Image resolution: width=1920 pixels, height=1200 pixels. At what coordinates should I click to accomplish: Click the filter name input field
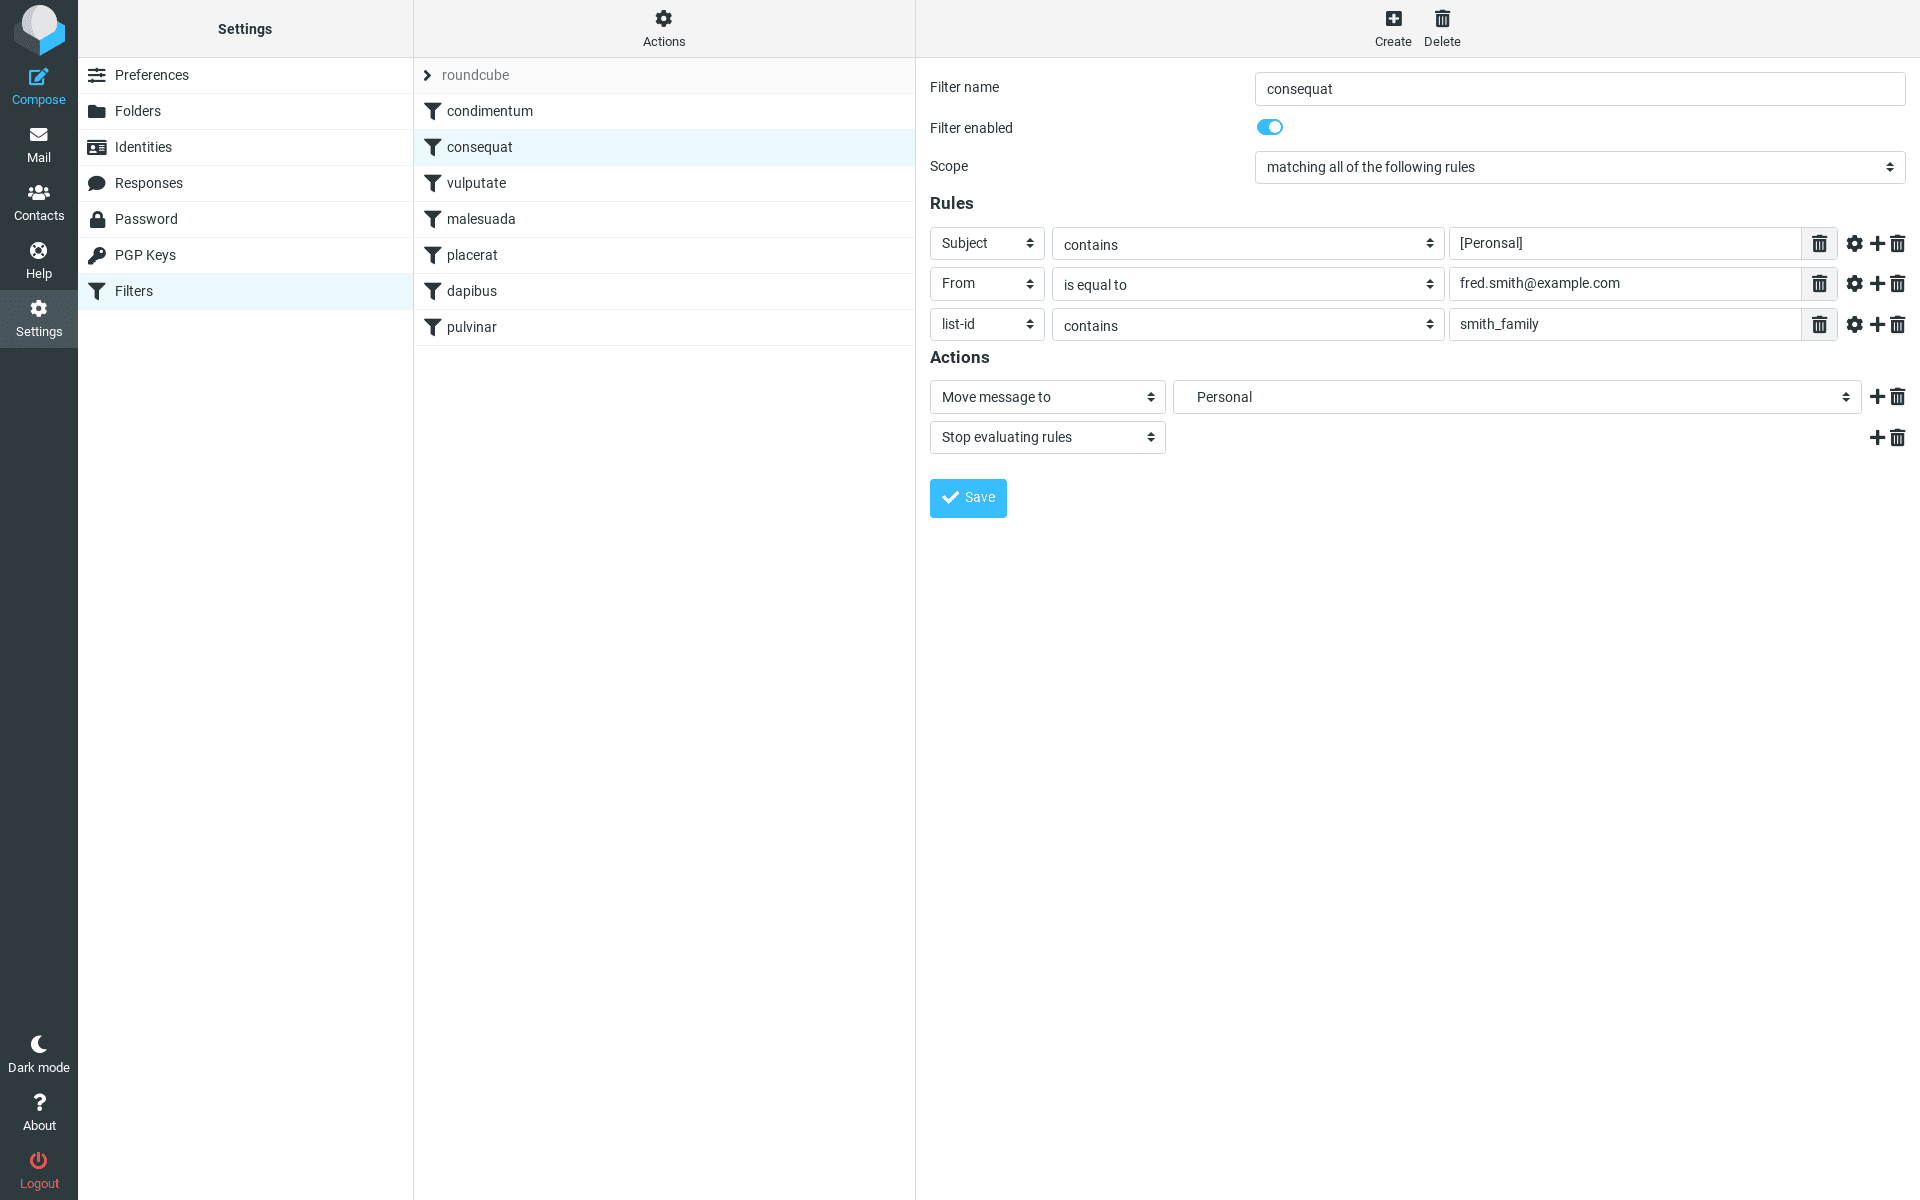pyautogui.click(x=1580, y=87)
